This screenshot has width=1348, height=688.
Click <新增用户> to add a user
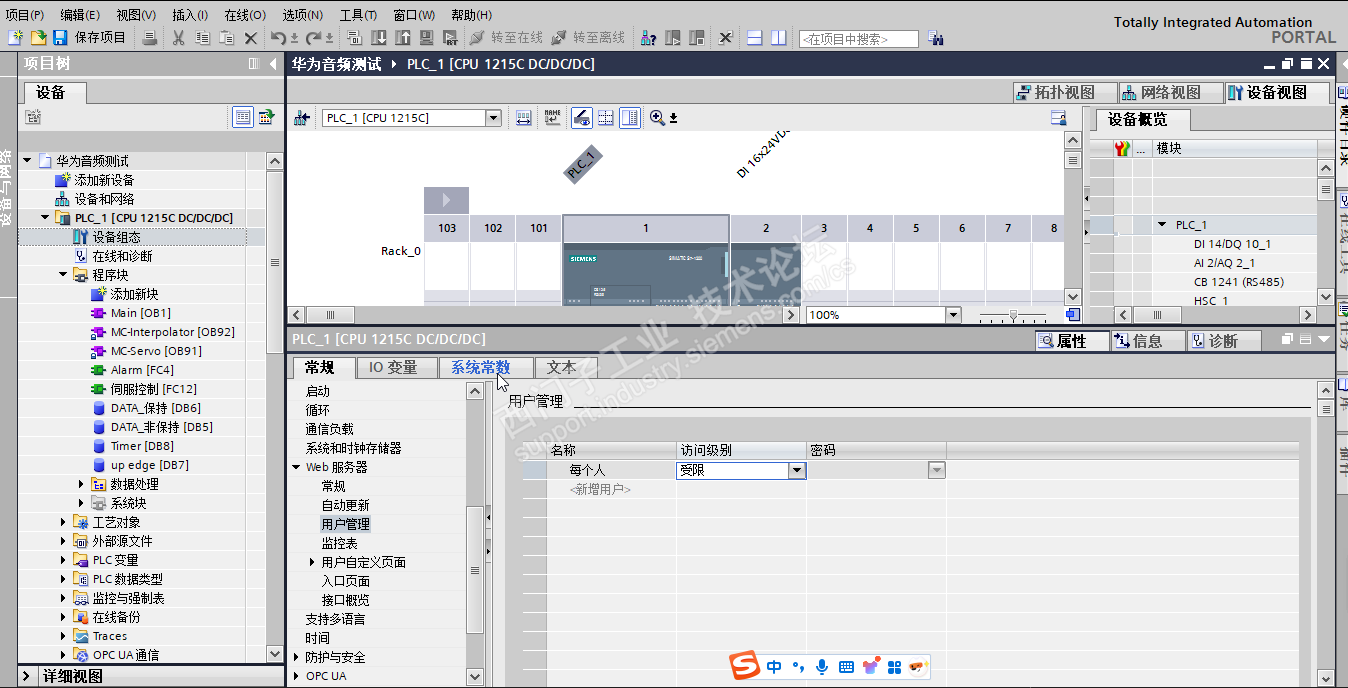(600, 490)
